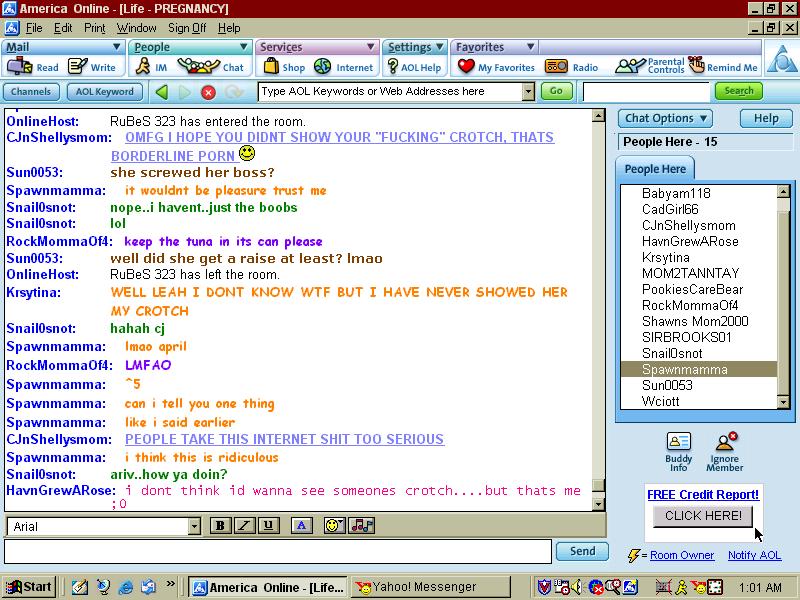Open the Read mail icon
The height and width of the screenshot is (600, 800).
click(19, 66)
